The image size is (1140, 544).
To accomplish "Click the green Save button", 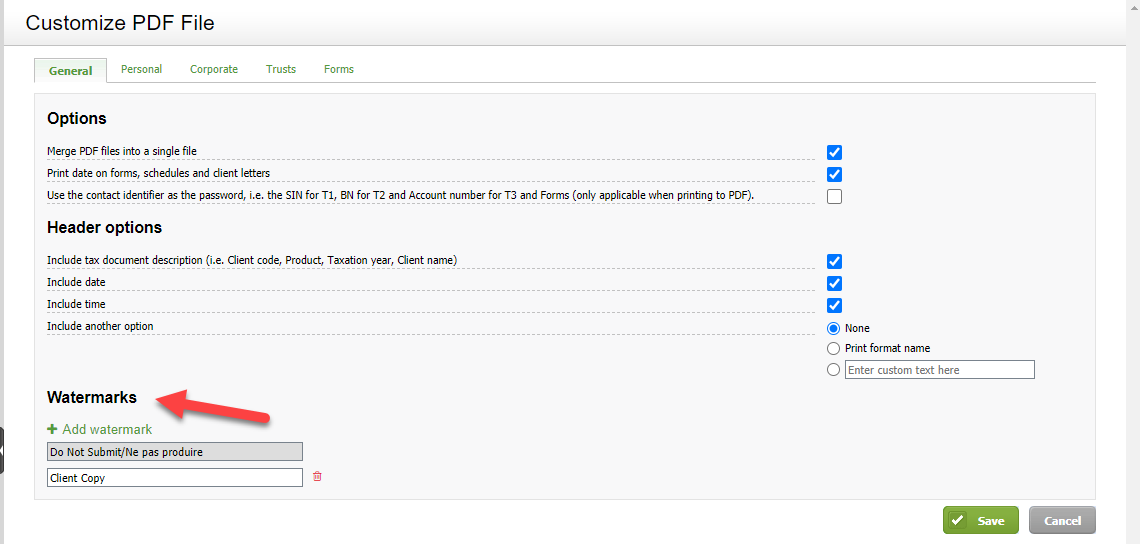I will (x=981, y=521).
